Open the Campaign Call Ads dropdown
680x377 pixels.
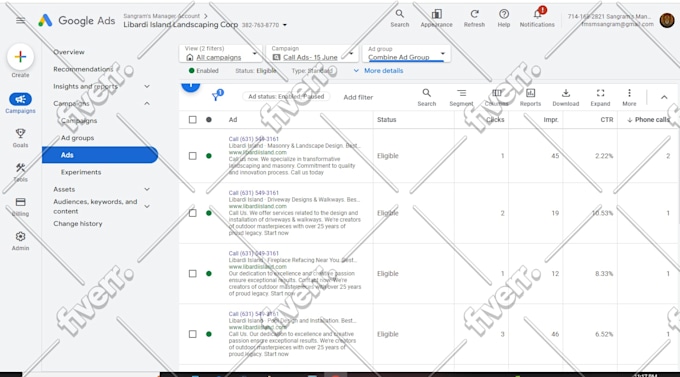point(312,53)
